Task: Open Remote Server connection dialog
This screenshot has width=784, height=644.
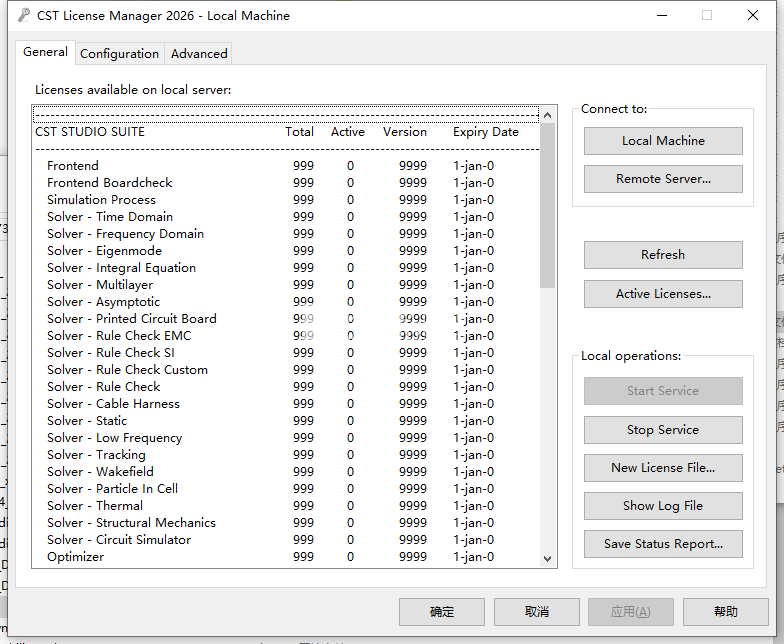Action: [663, 179]
